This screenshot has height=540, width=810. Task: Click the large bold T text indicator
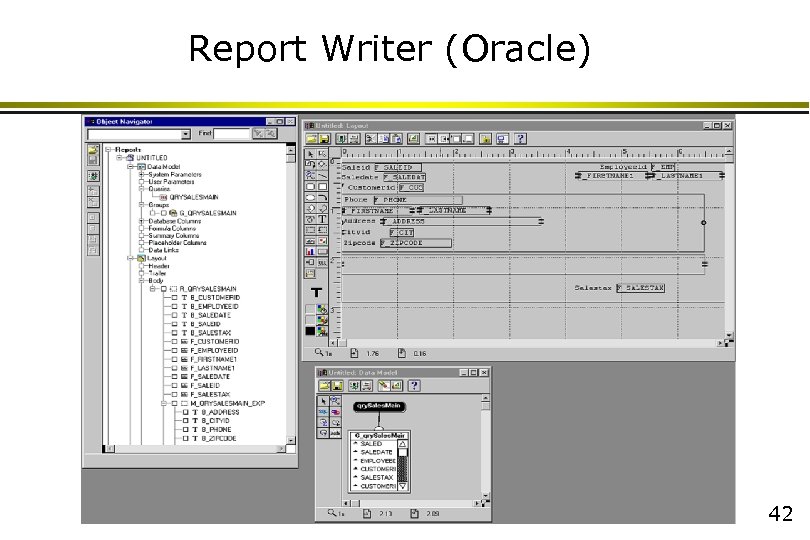point(316,293)
